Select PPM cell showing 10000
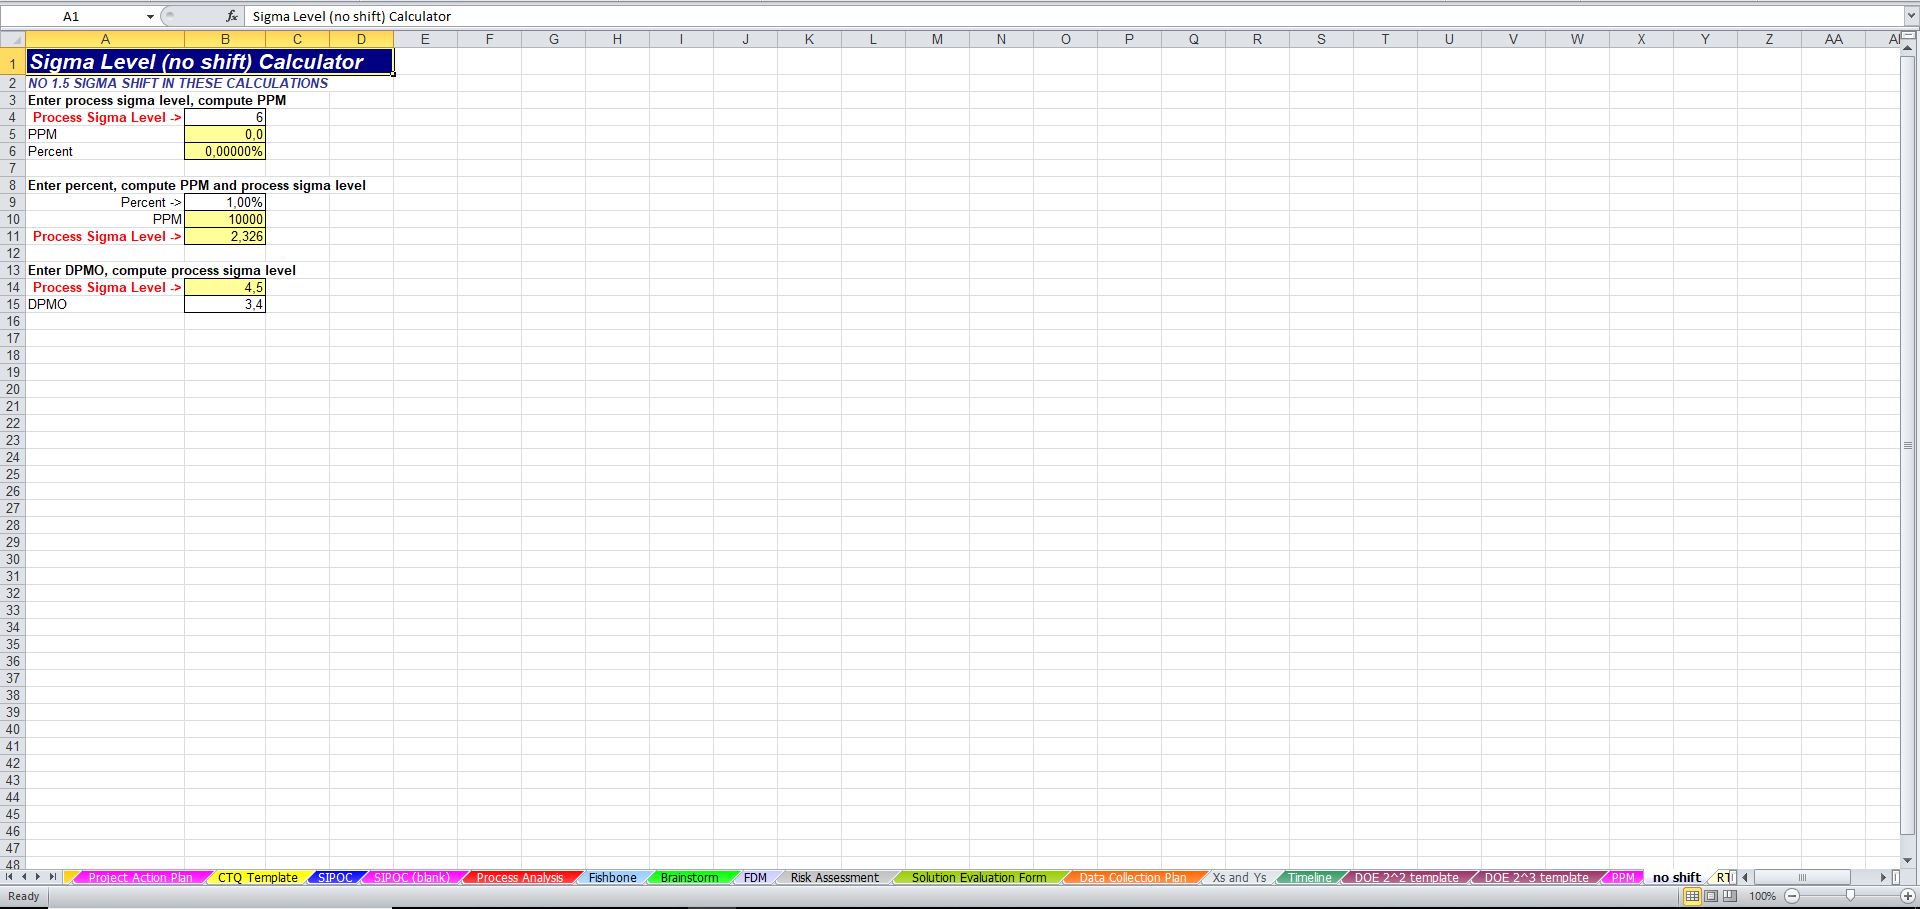The height and width of the screenshot is (909, 1920). (x=225, y=219)
